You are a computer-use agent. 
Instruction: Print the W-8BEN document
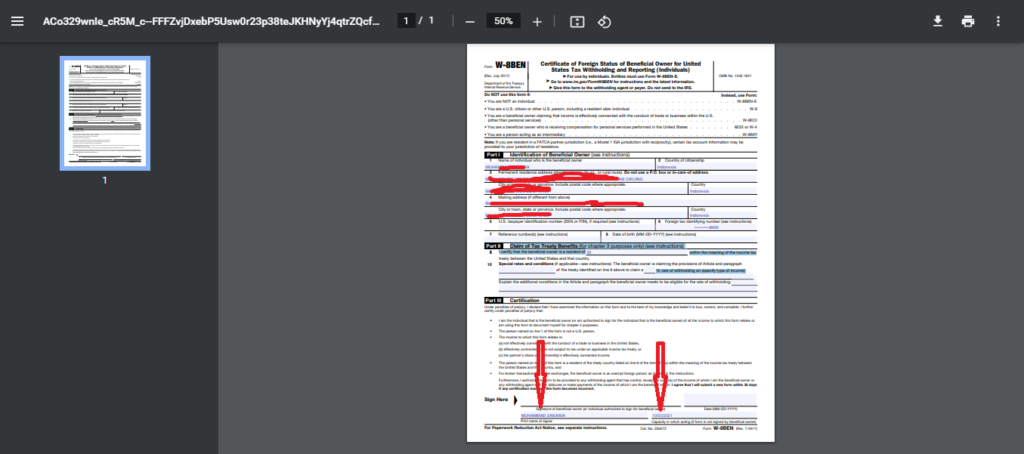point(967,21)
